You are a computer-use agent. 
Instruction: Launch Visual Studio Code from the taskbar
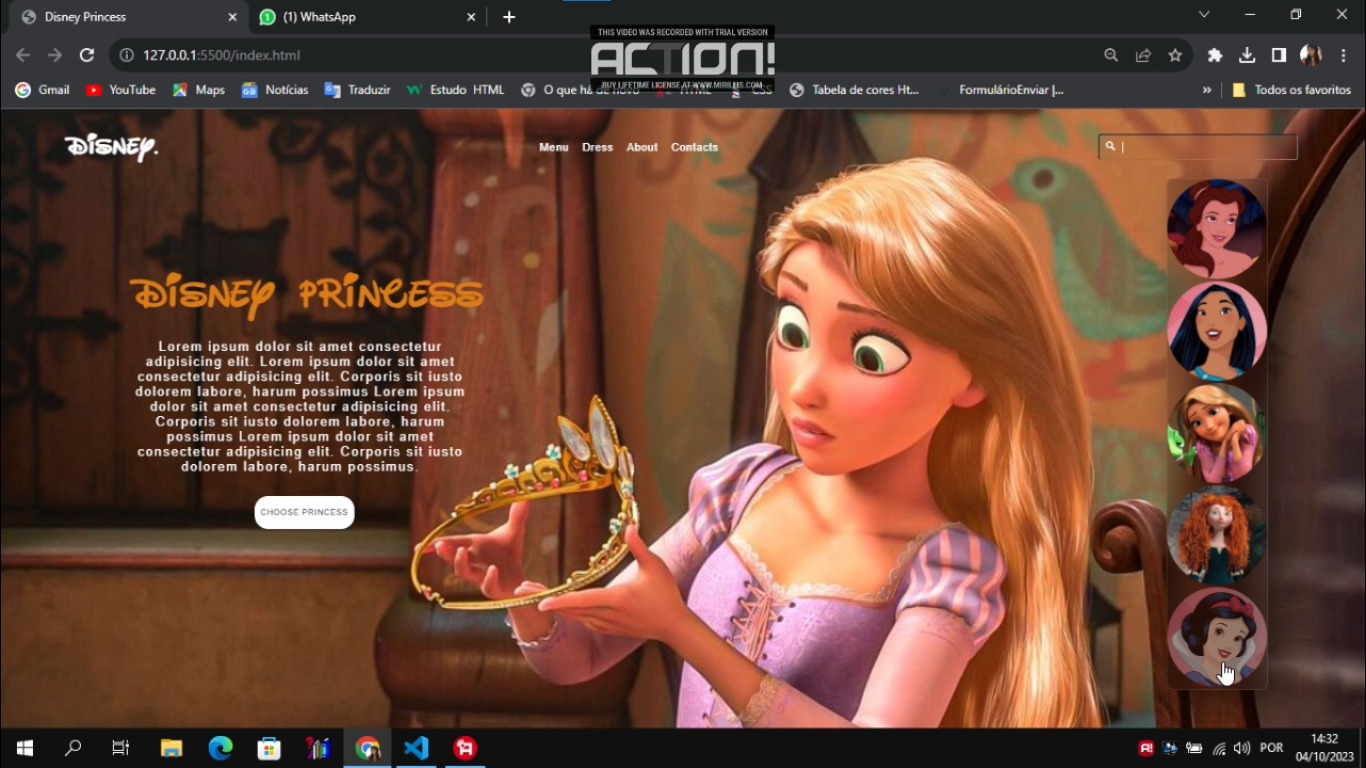pos(416,747)
